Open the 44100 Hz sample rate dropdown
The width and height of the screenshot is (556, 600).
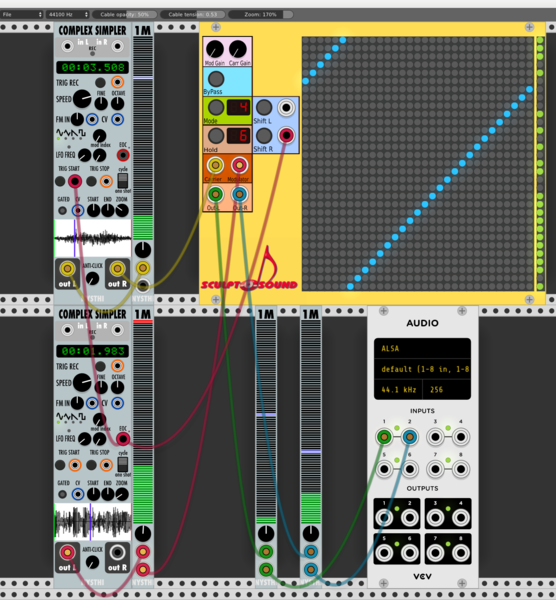(67, 15)
